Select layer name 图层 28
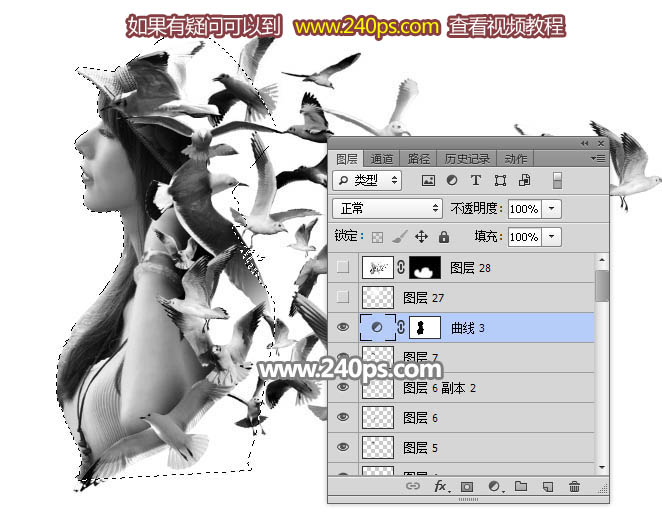The width and height of the screenshot is (662, 528). 470,268
